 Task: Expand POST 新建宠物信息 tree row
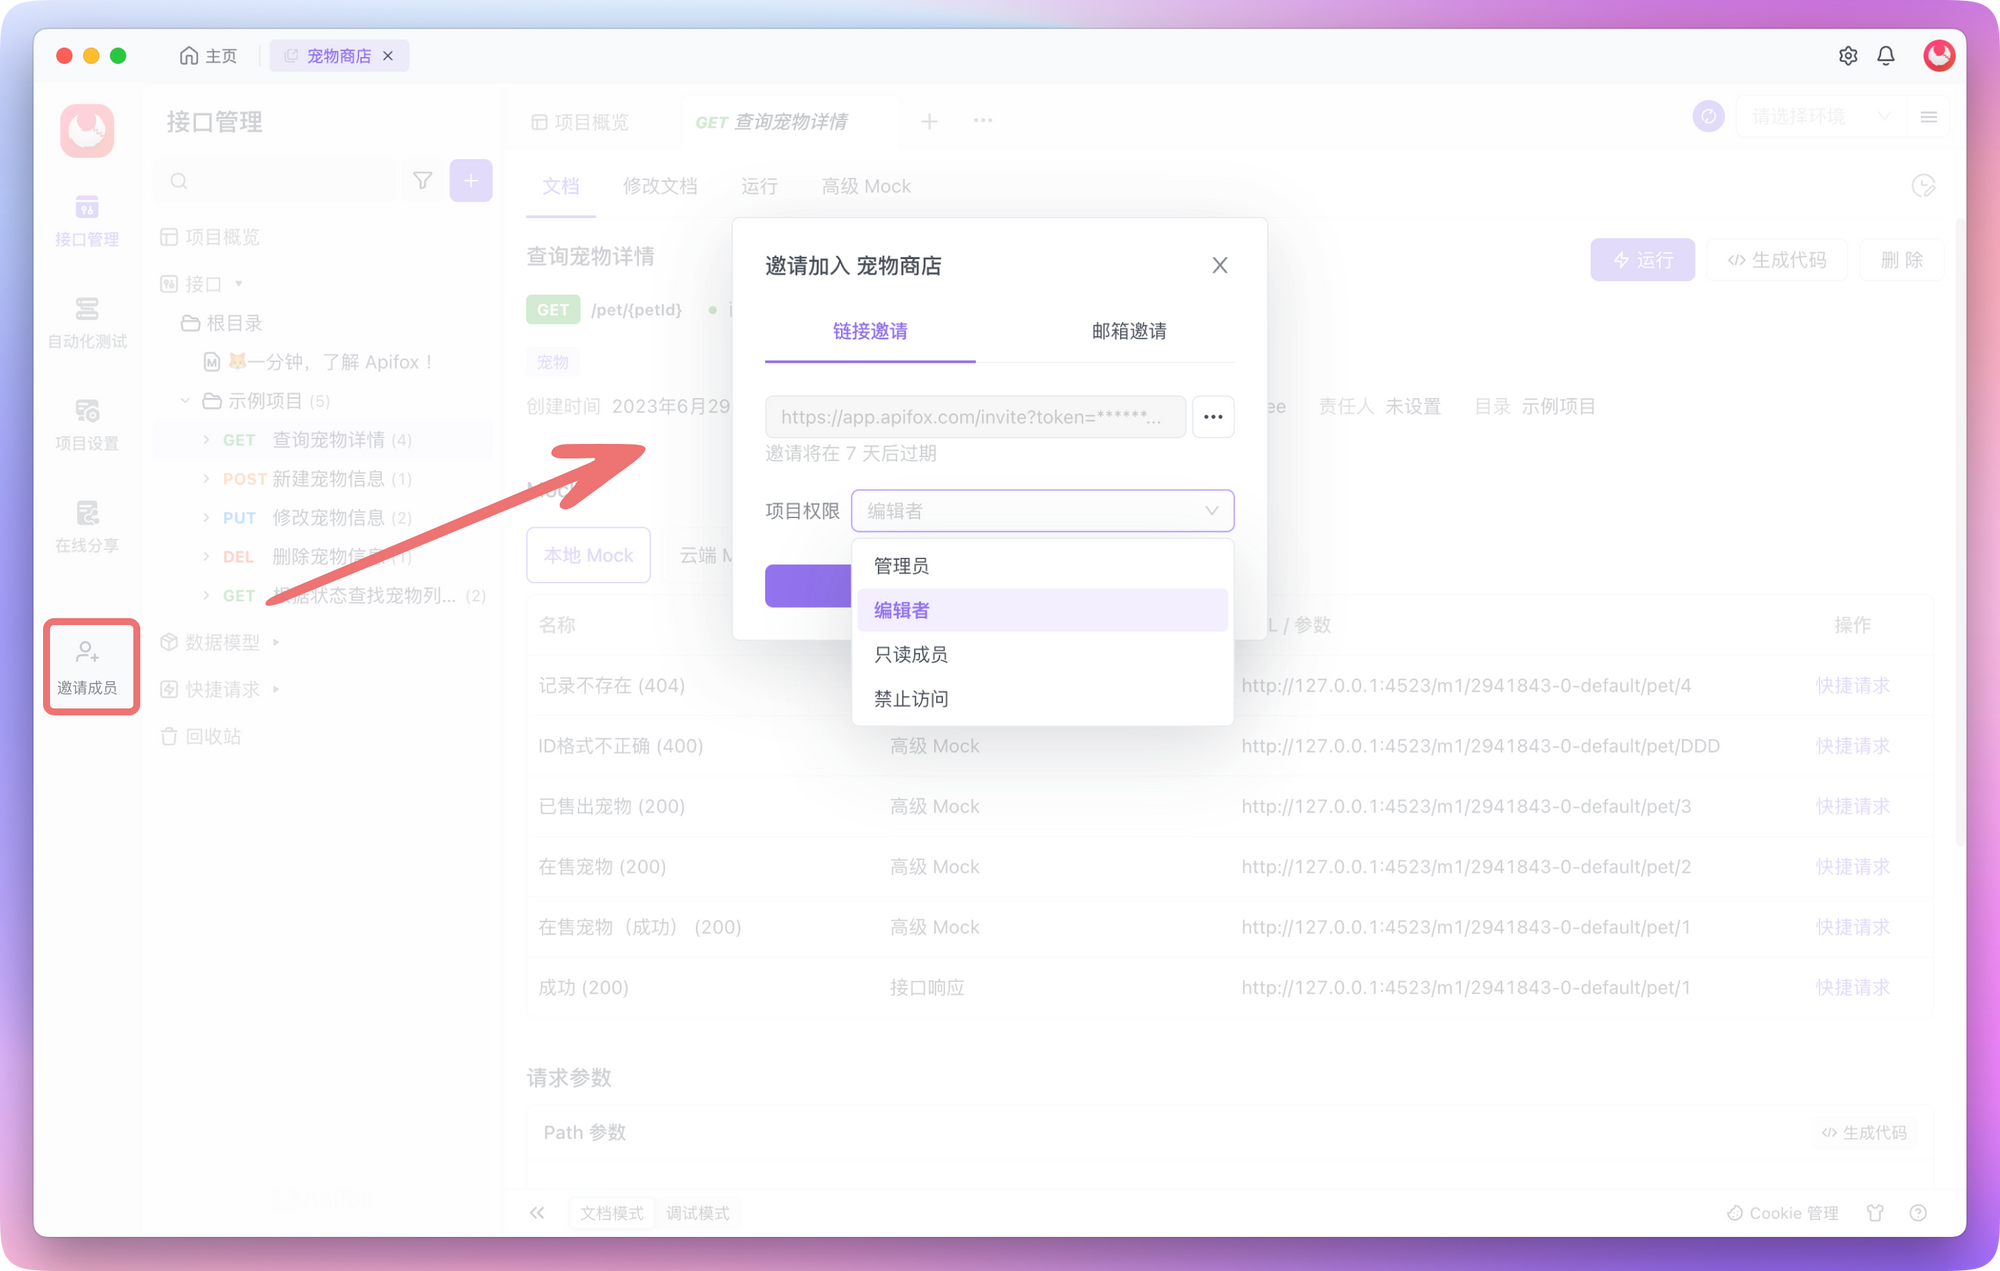(x=206, y=479)
